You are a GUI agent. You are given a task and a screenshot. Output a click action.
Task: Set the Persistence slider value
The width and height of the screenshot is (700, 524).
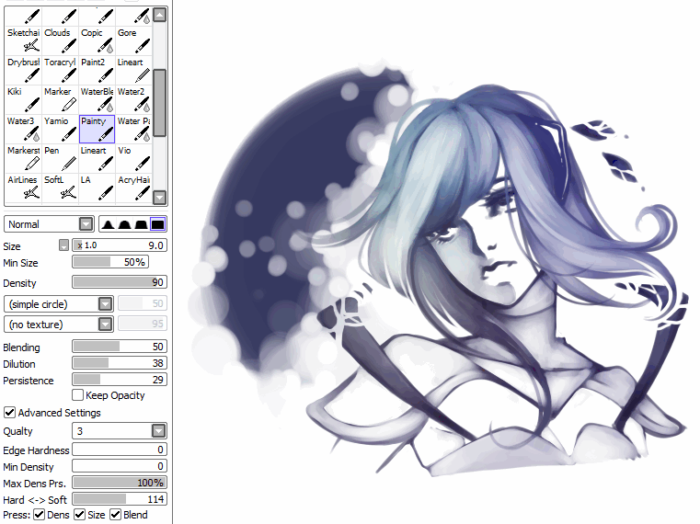[x=119, y=380]
